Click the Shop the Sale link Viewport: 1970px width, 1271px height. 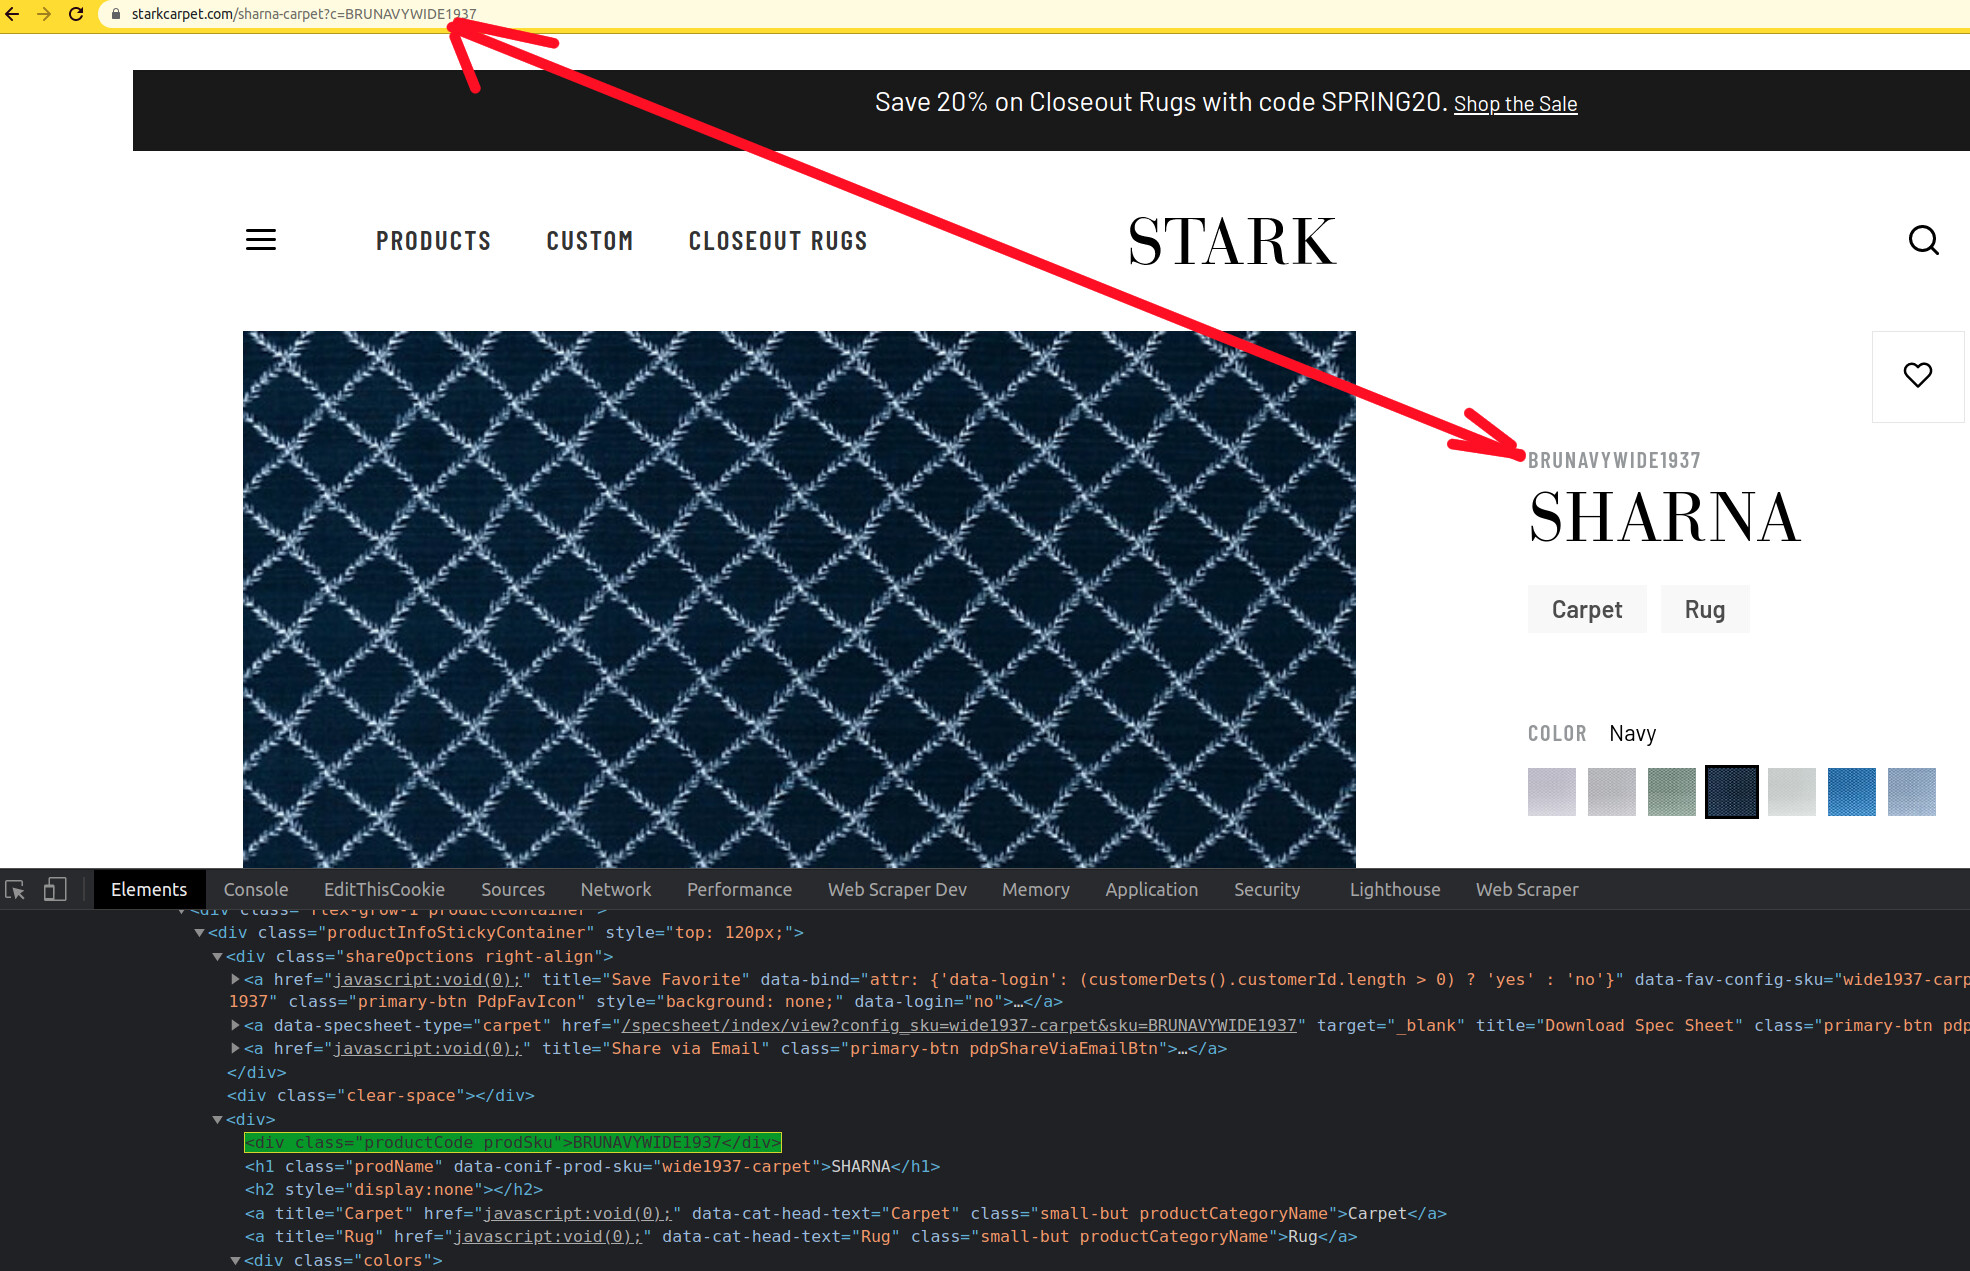coord(1515,104)
